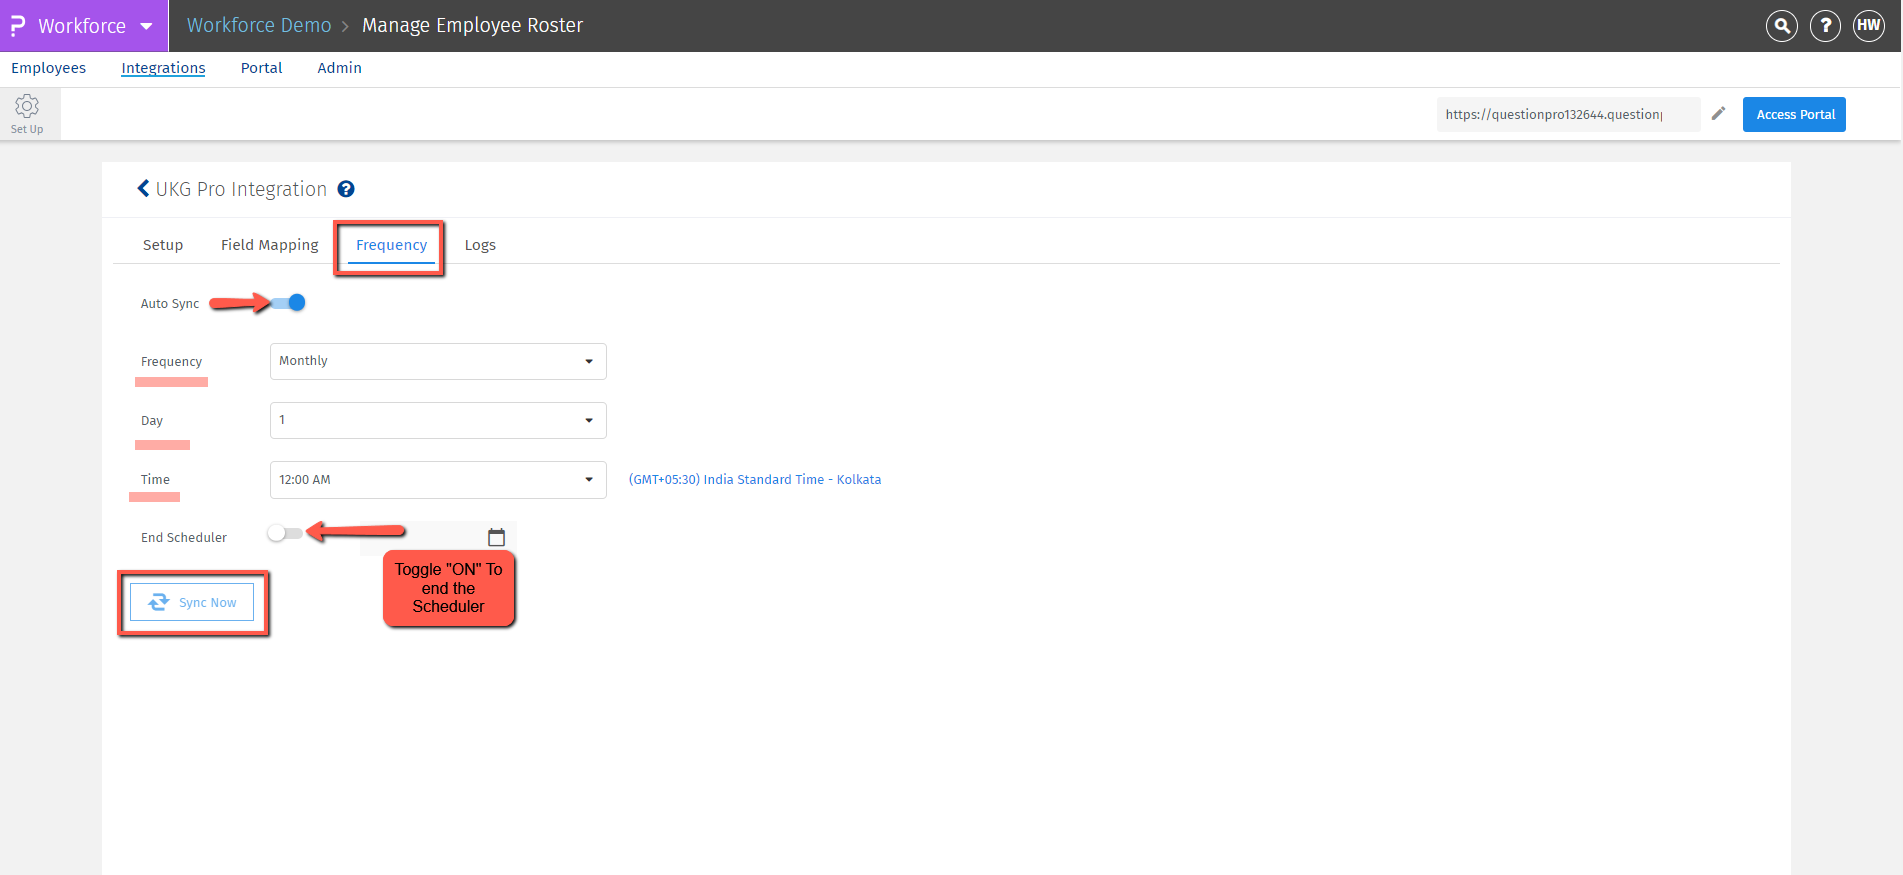
Task: Click the QuestionPro P logo icon
Action: pyautogui.click(x=18, y=26)
